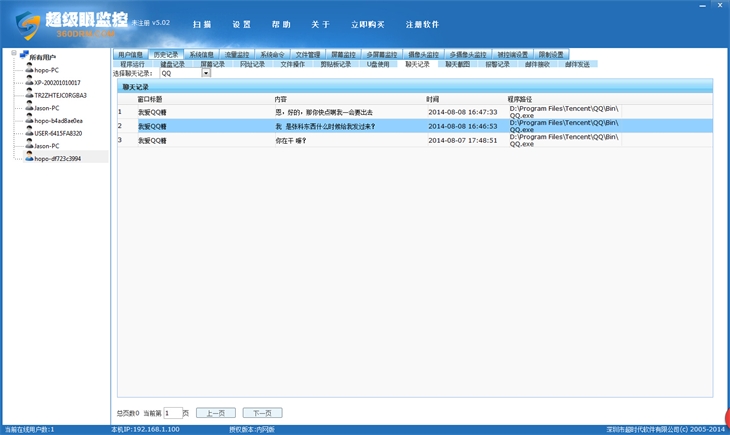Select online user hopo-df723c3994
Image resolution: width=730 pixels, height=435 pixels.
click(57, 158)
